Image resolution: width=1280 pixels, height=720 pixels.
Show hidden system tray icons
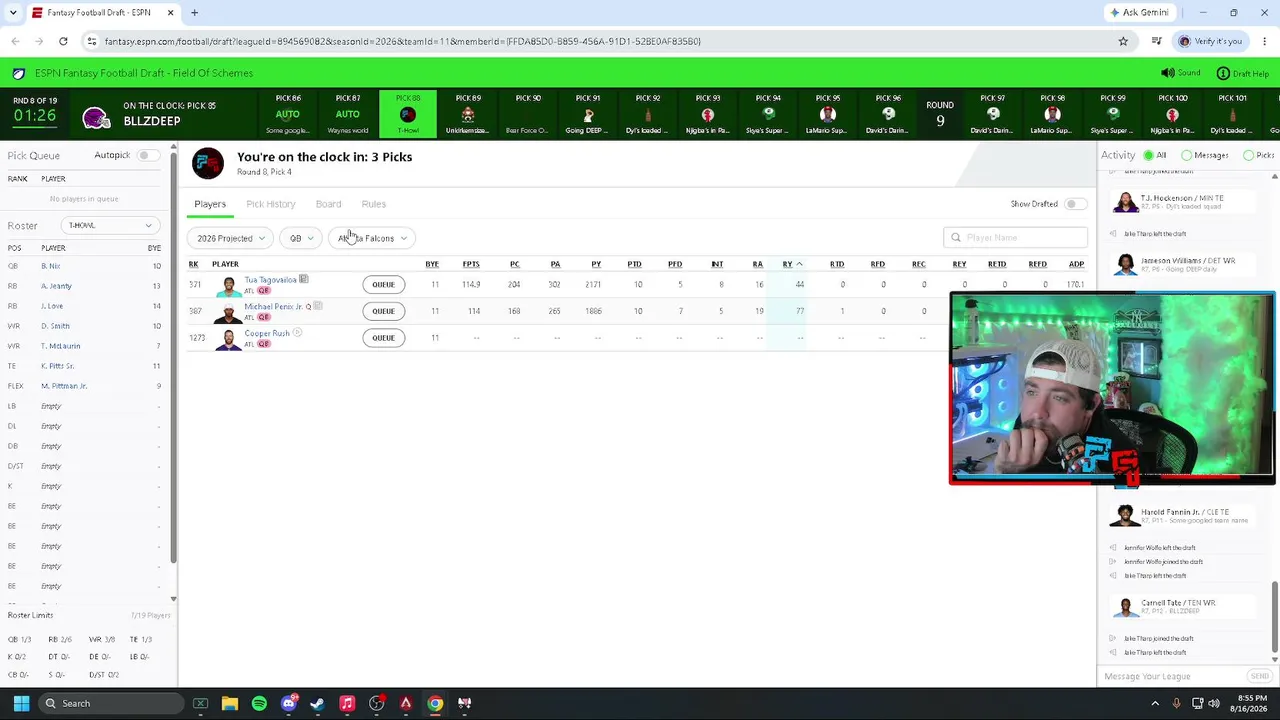[x=1155, y=703]
